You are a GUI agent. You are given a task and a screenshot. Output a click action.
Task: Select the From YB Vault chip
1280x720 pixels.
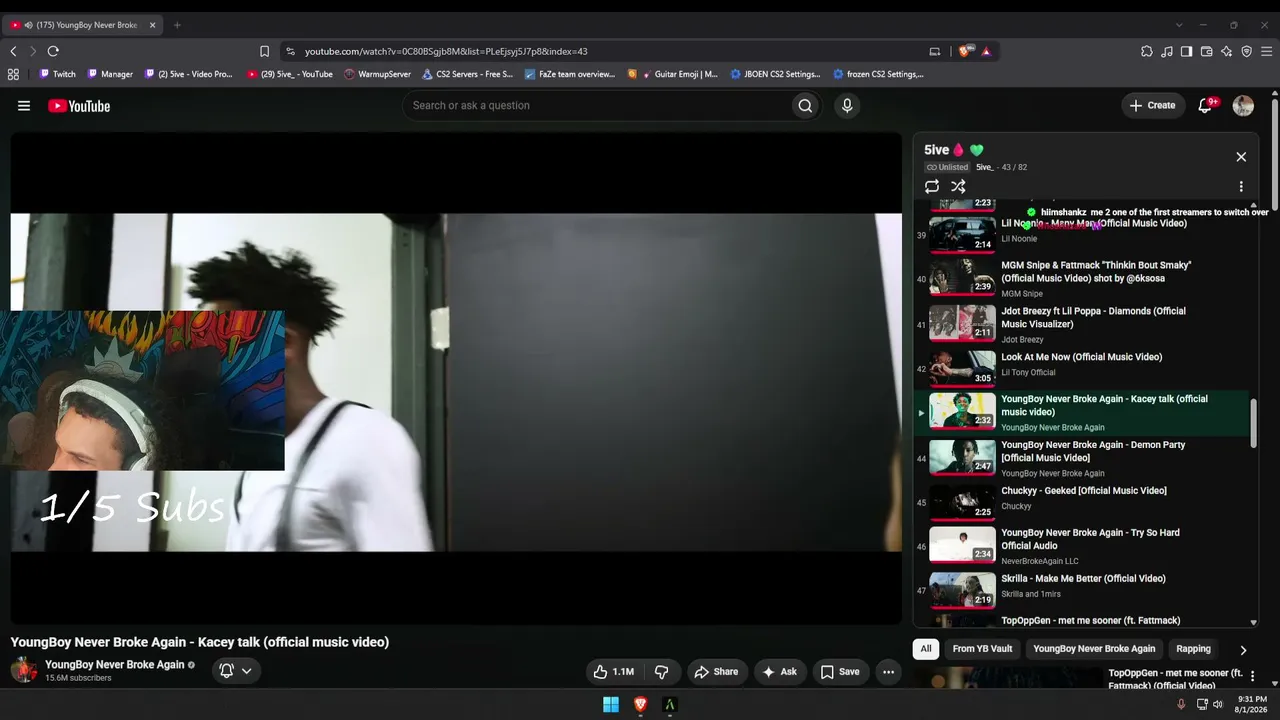(982, 649)
